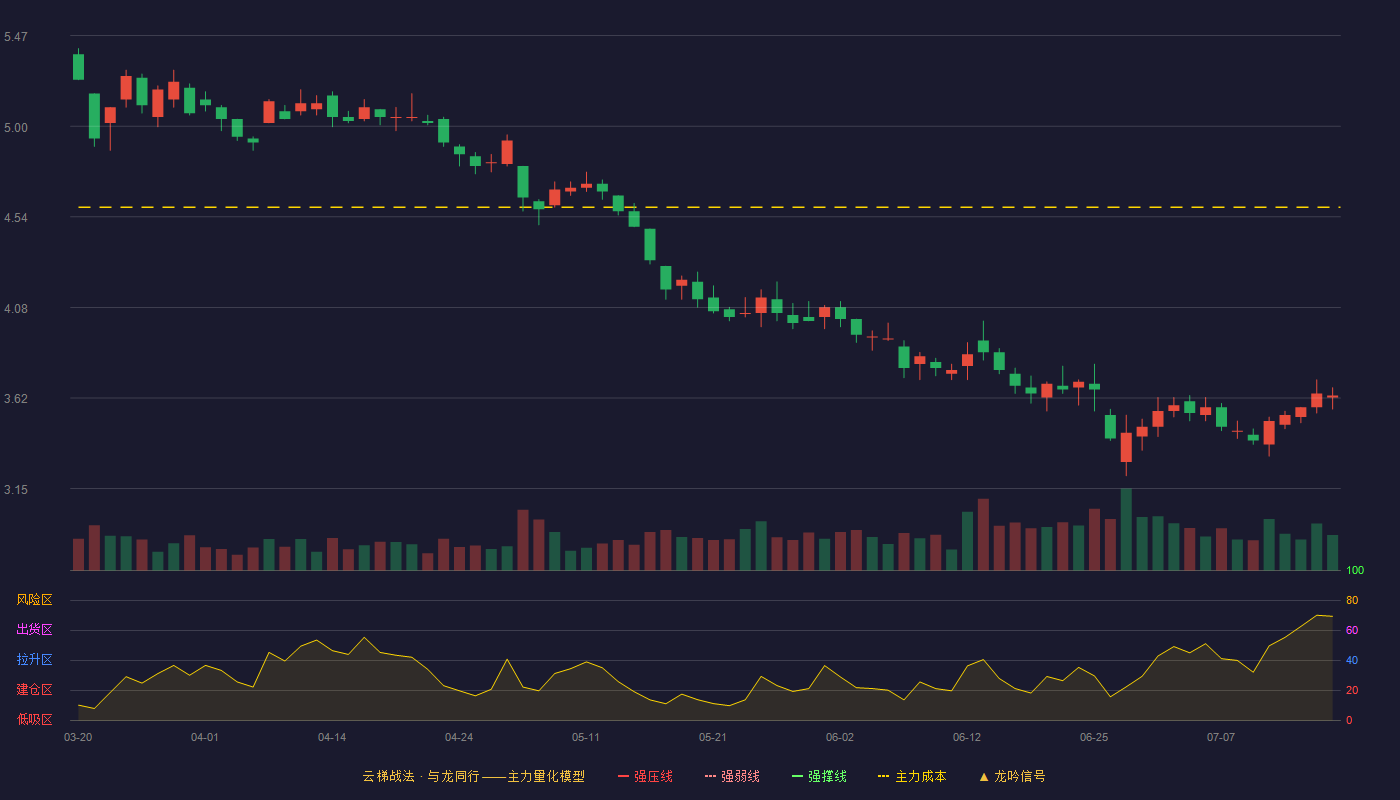This screenshot has height=800, width=1400.
Task: Toggle the 强撑线 legend entry
Action: tap(819, 776)
